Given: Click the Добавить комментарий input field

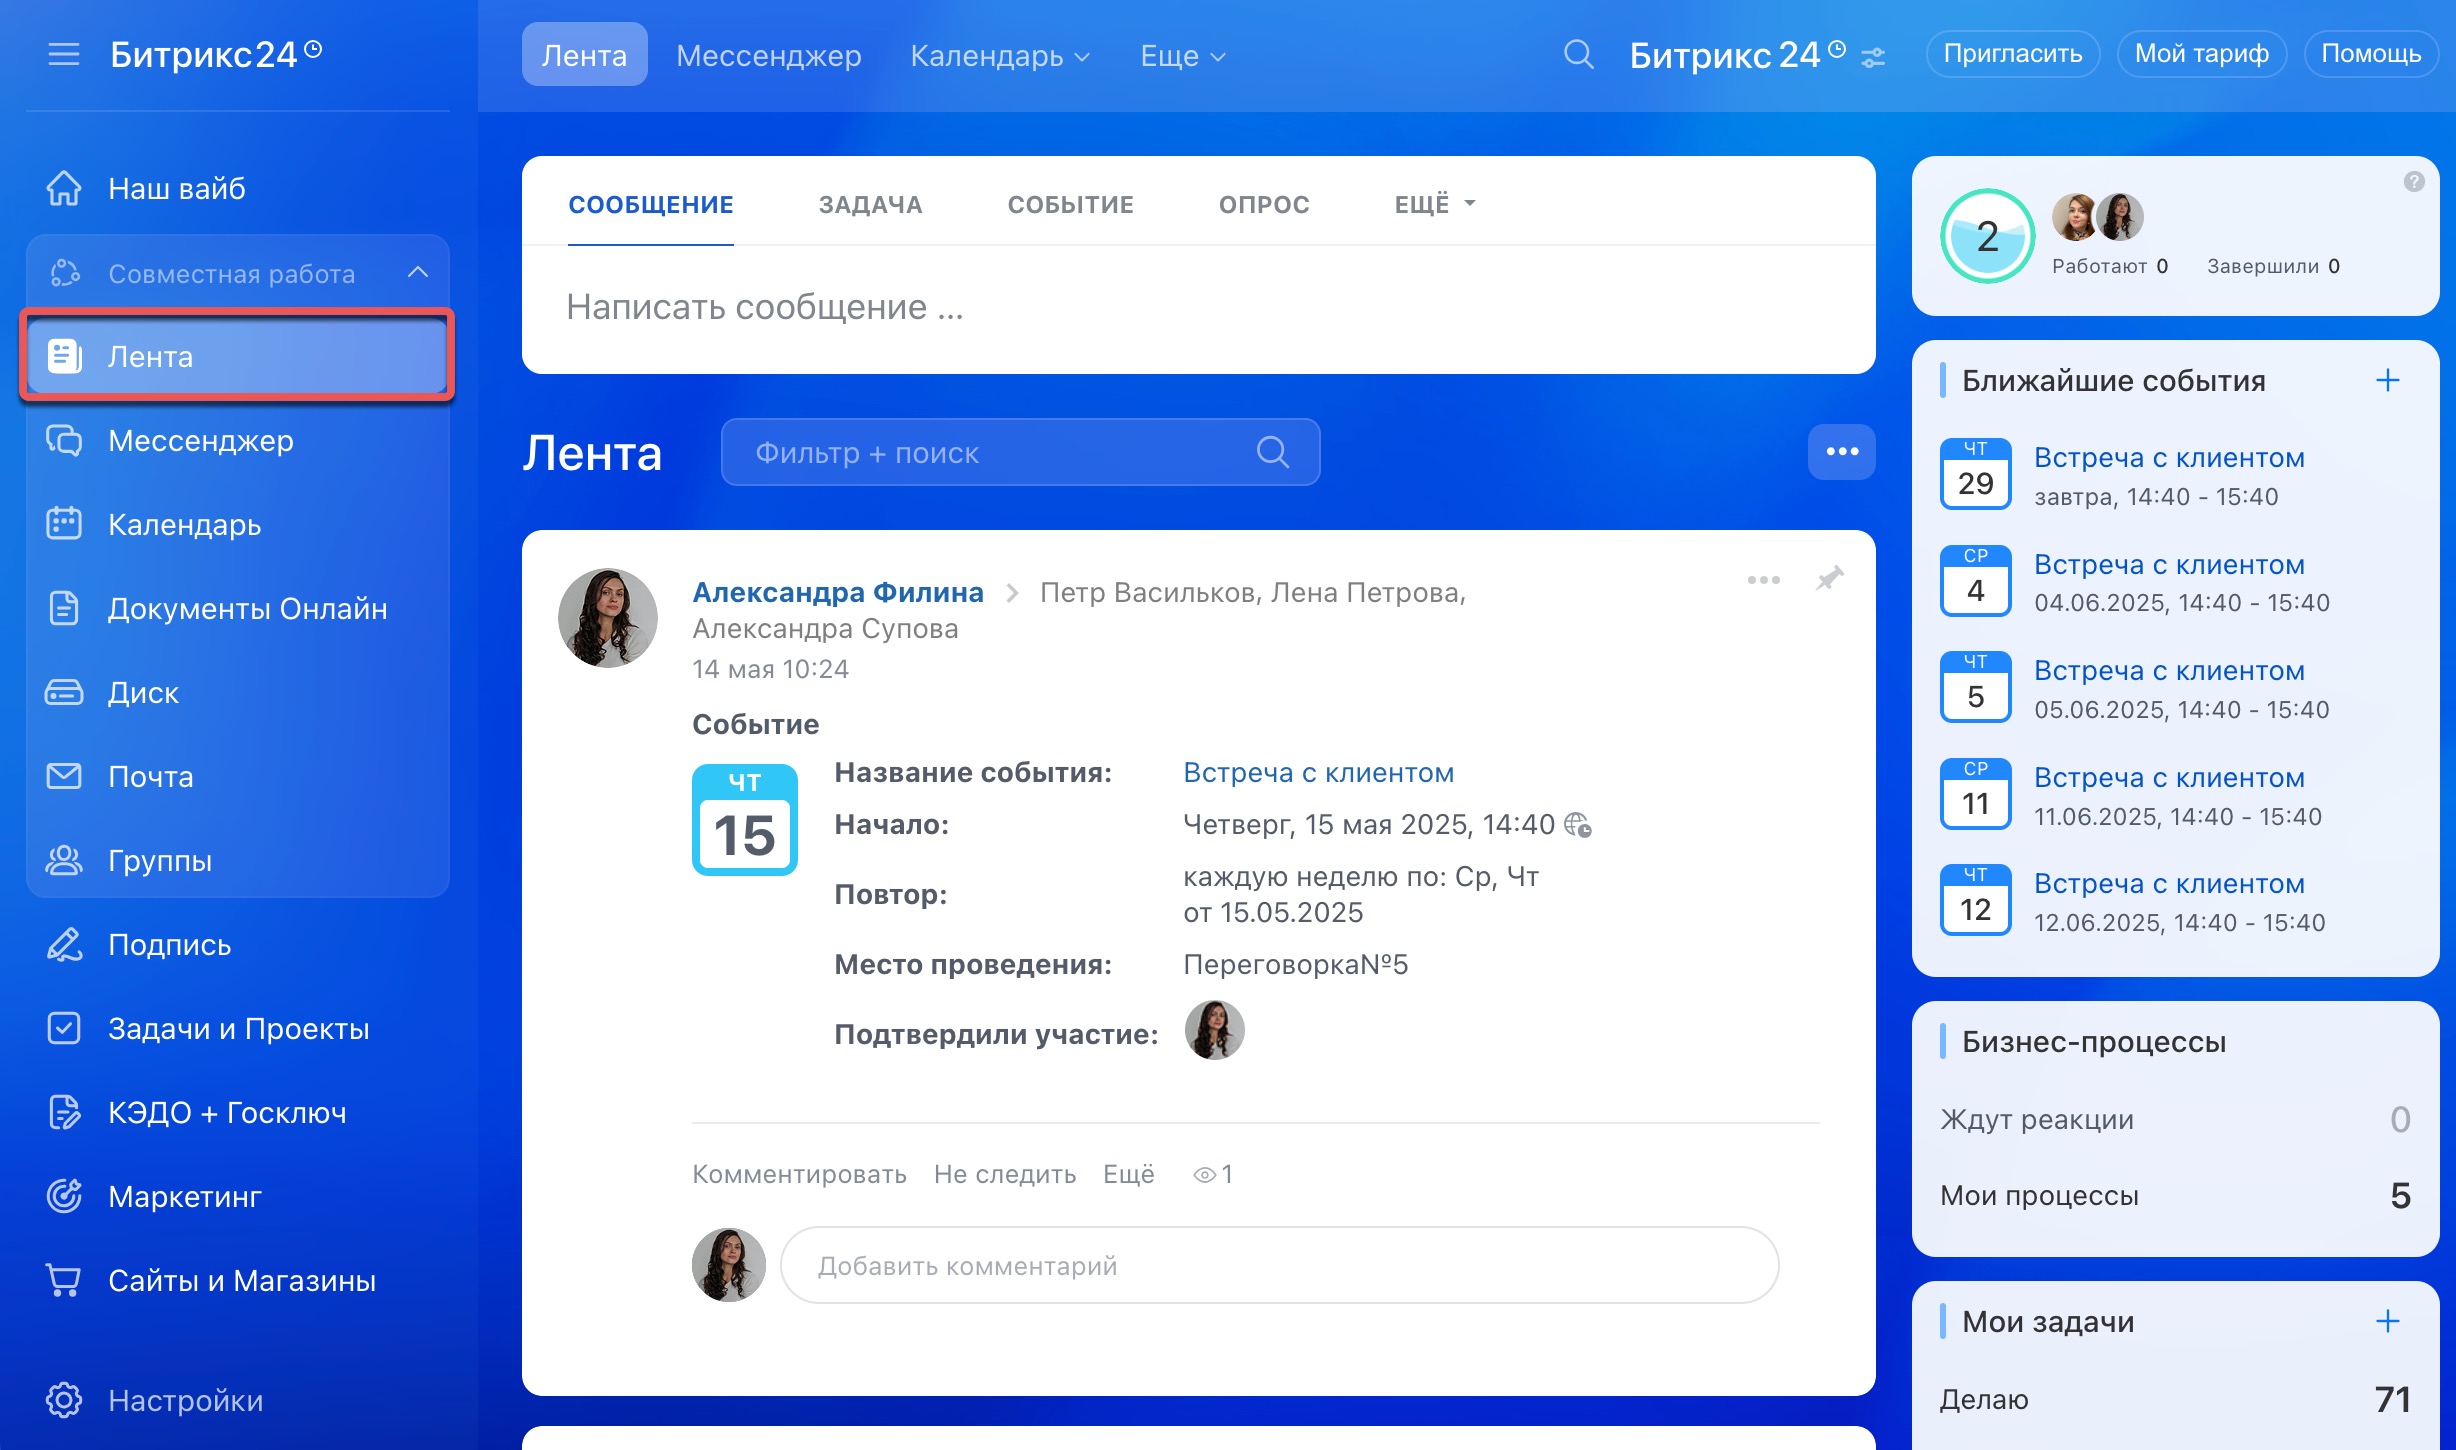Looking at the screenshot, I should click(1278, 1265).
